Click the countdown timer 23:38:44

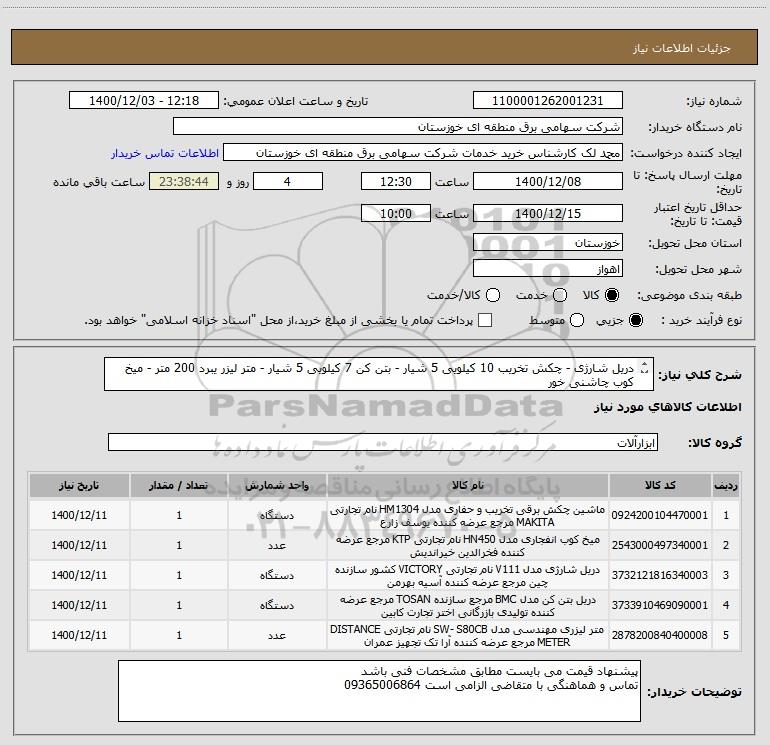(184, 181)
